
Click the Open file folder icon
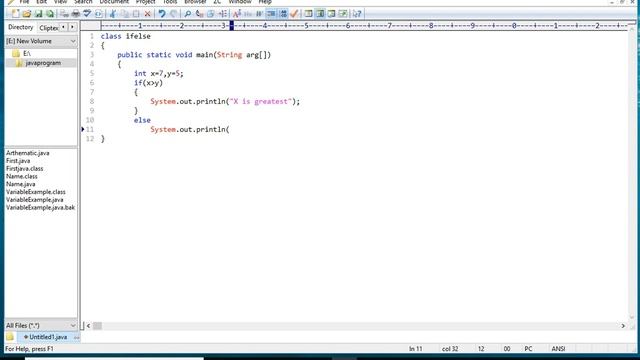click(27, 14)
